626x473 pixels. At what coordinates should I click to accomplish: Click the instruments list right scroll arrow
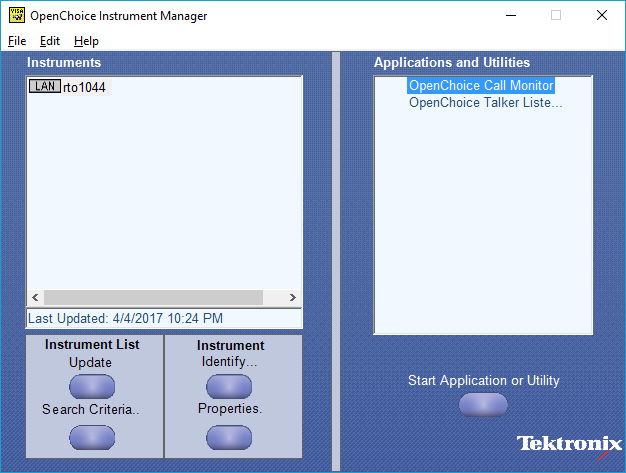[293, 297]
